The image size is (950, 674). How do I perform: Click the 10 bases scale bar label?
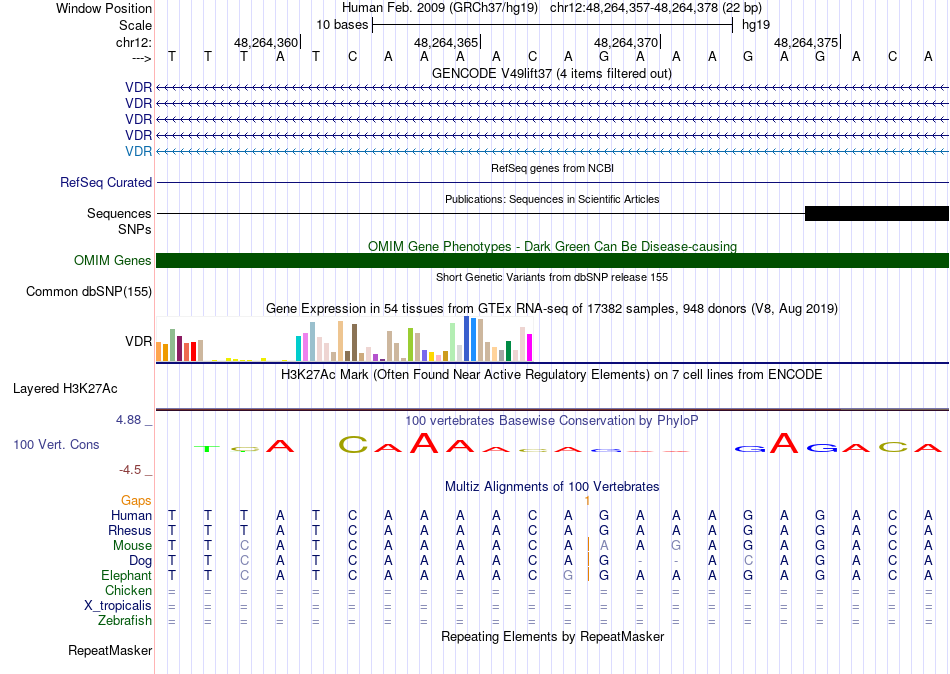coord(342,25)
